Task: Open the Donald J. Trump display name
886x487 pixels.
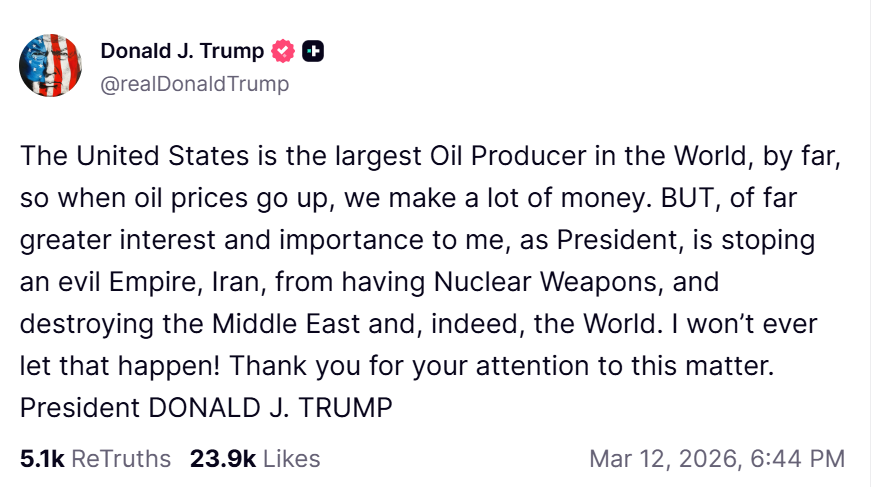Action: point(182,51)
